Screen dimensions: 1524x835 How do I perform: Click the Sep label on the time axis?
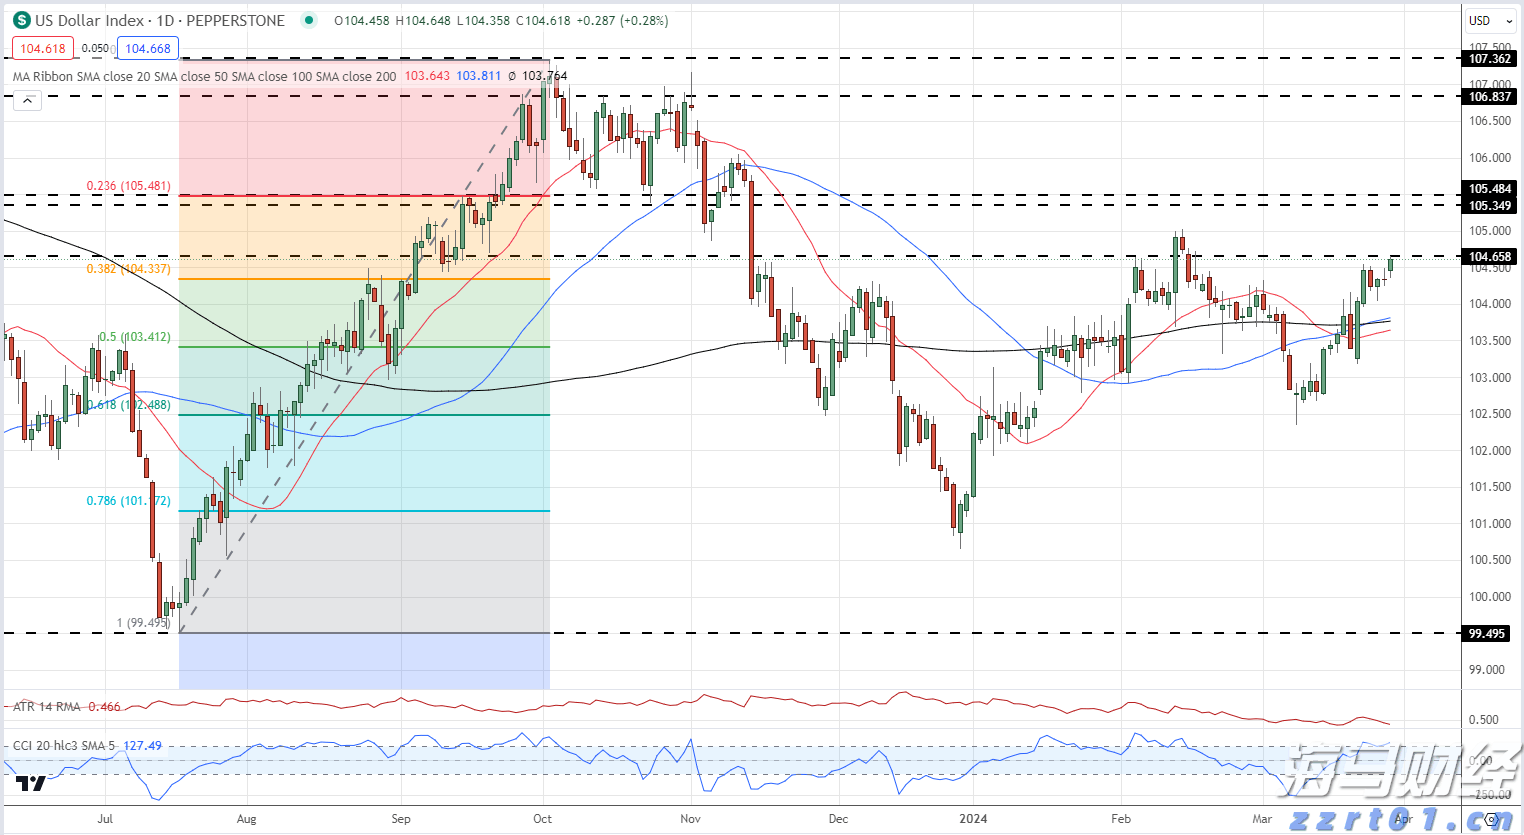pyautogui.click(x=401, y=819)
